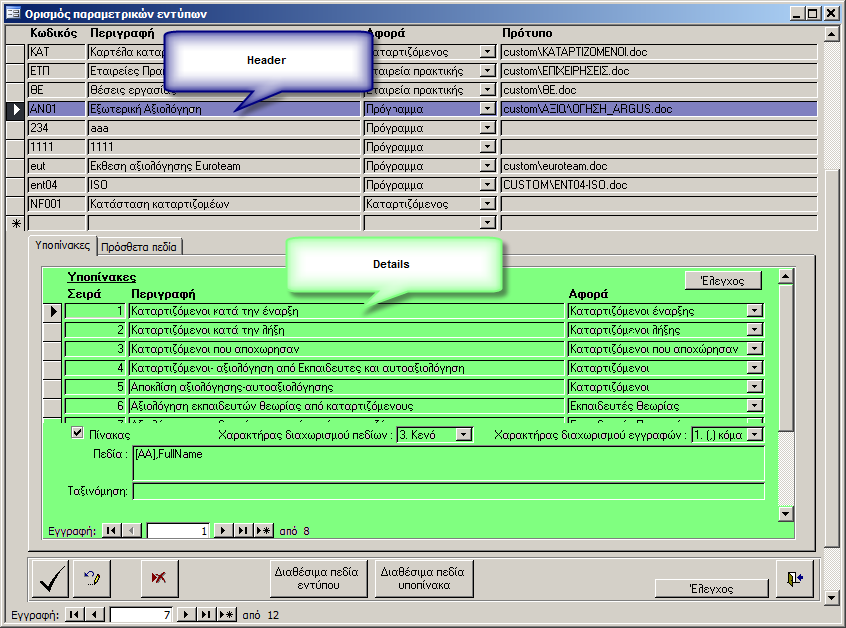846x628 pixels.
Task: Click the undo changes icon button
Action: point(92,578)
